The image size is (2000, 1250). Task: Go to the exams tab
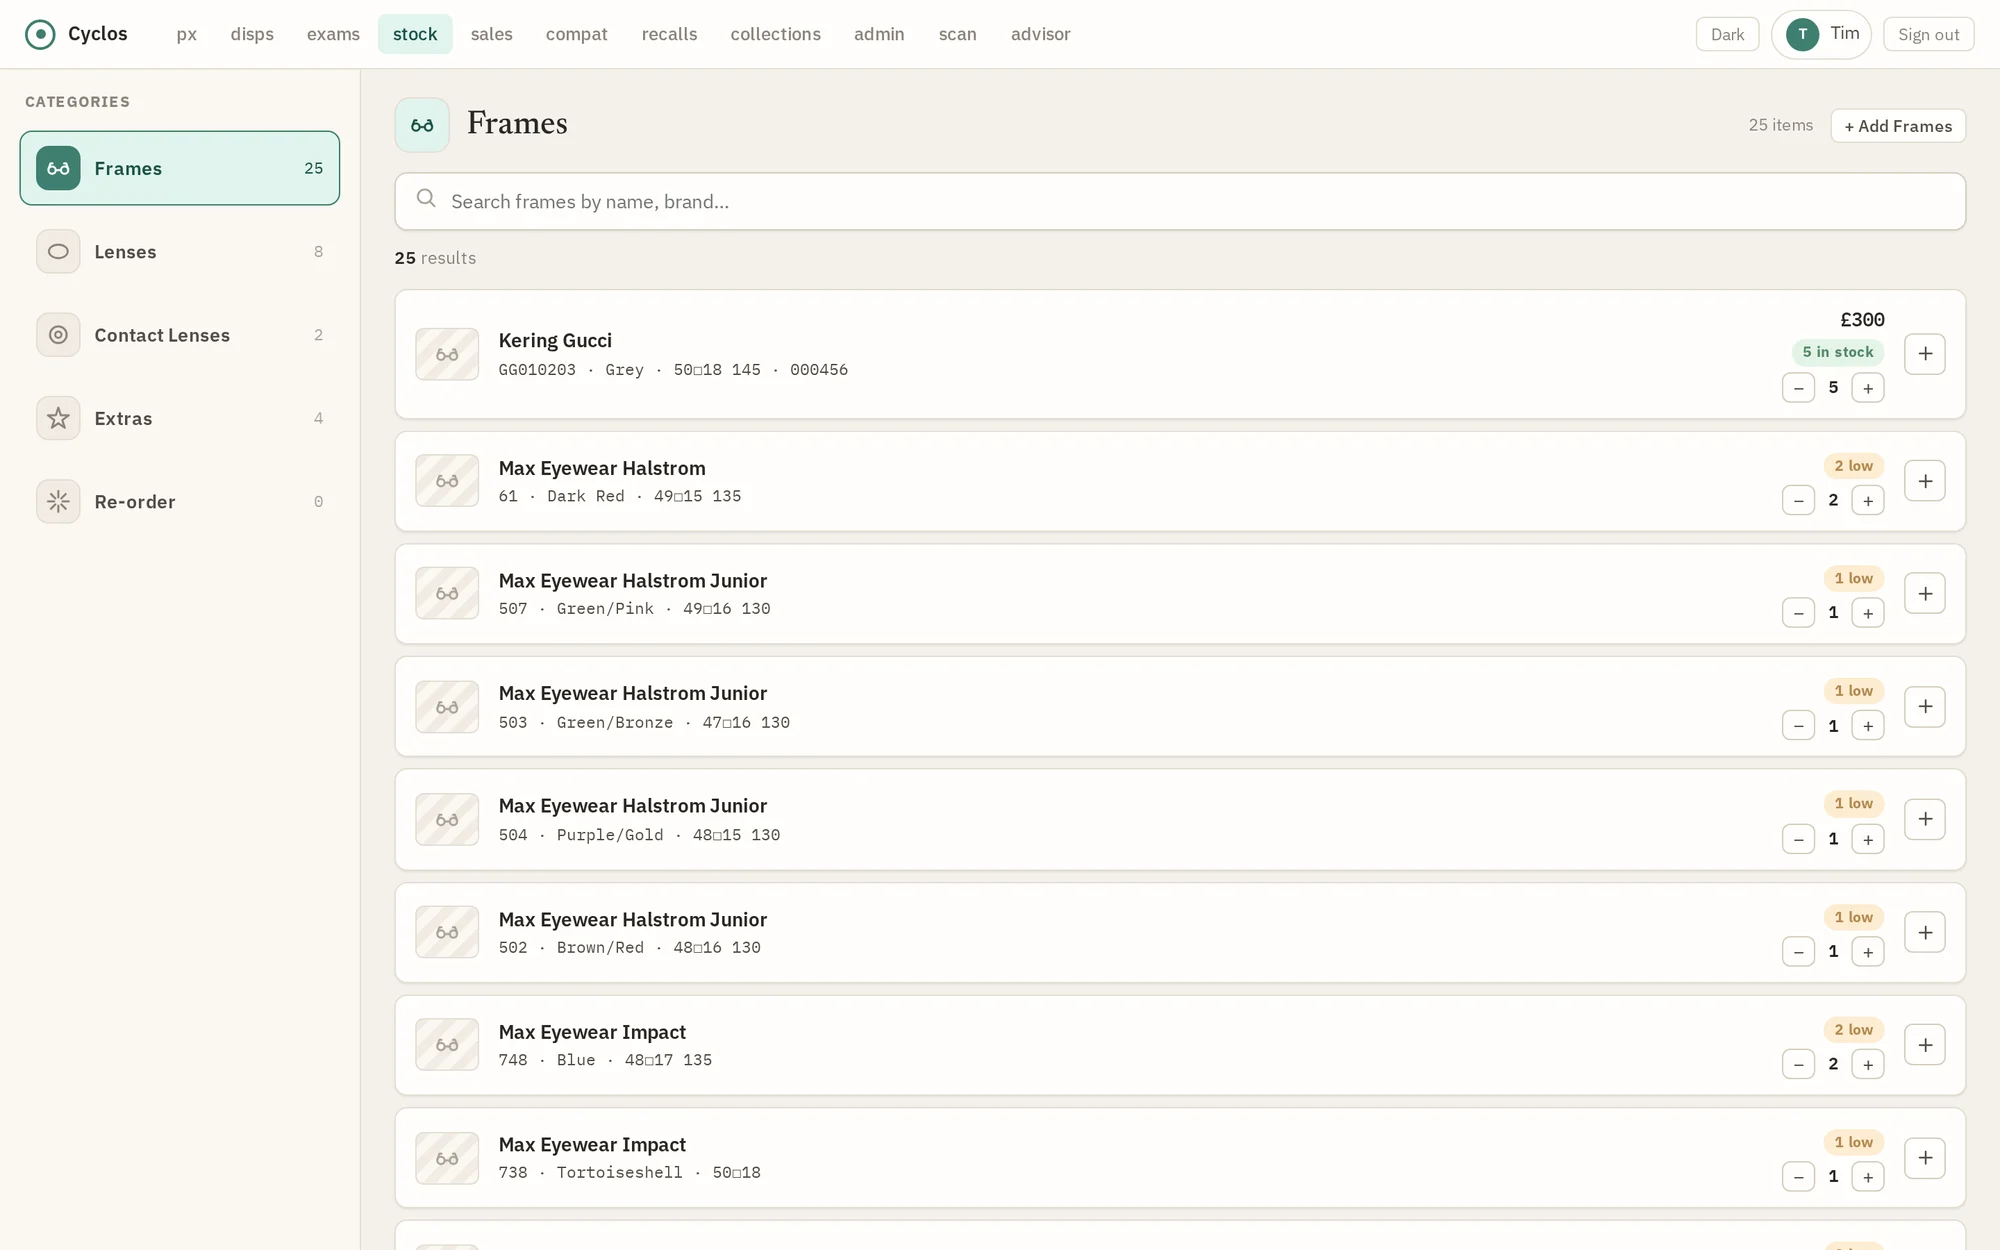tap(333, 34)
